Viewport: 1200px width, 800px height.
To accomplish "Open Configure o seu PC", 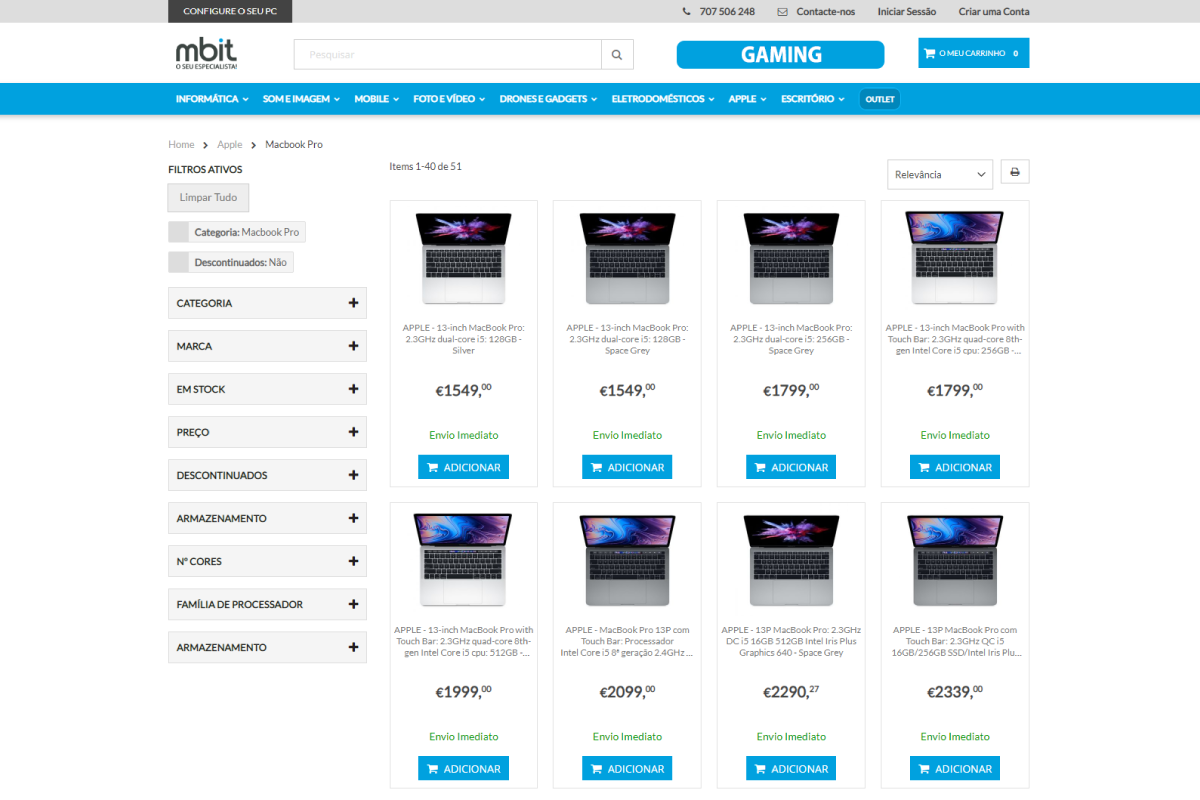I will (230, 11).
